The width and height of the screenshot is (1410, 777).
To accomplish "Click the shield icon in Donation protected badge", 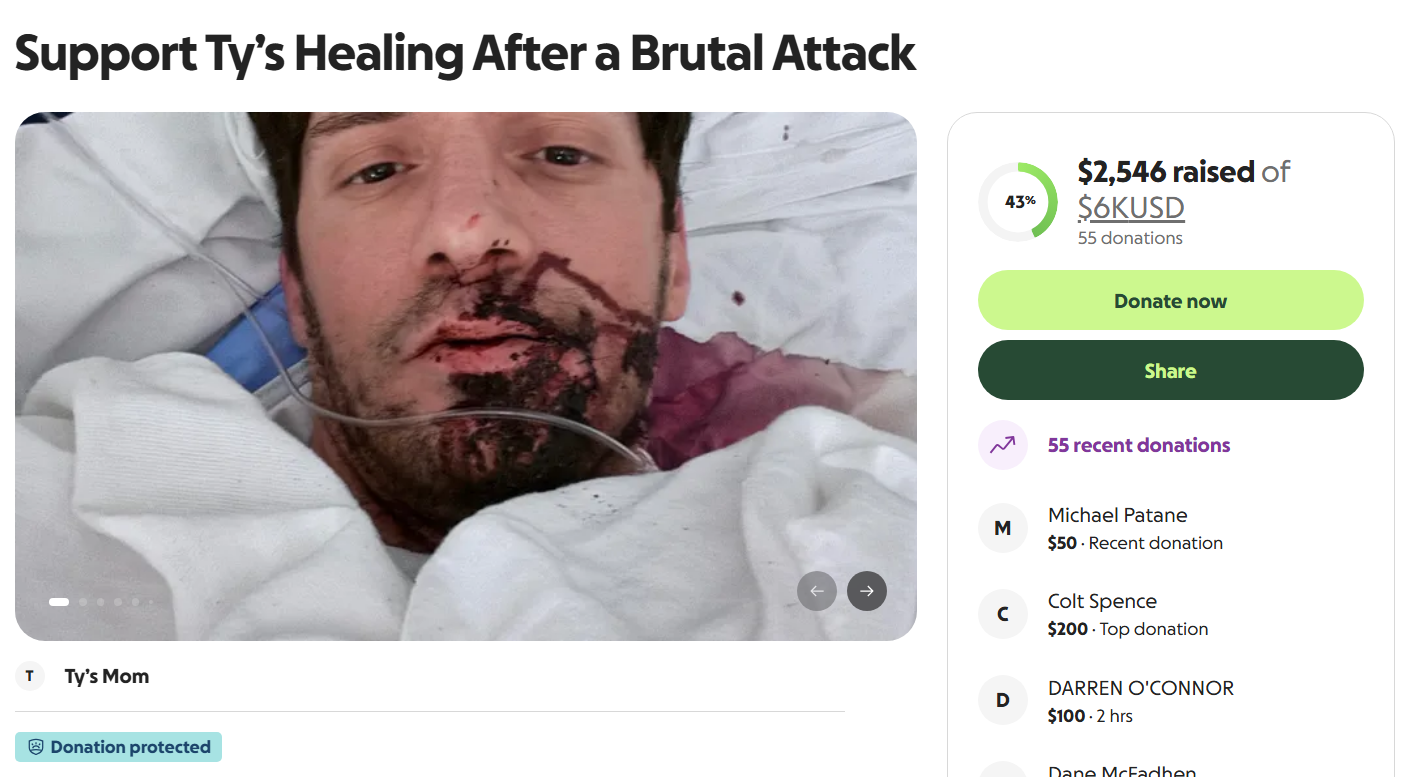I will (36, 747).
